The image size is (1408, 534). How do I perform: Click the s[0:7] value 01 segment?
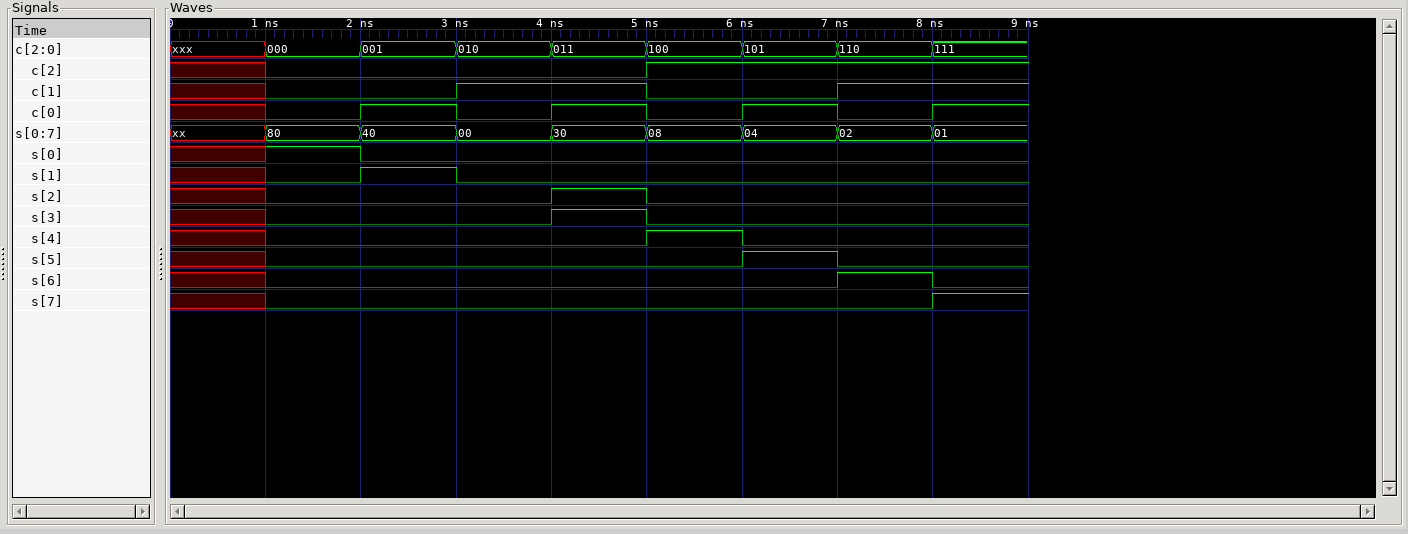tap(980, 133)
